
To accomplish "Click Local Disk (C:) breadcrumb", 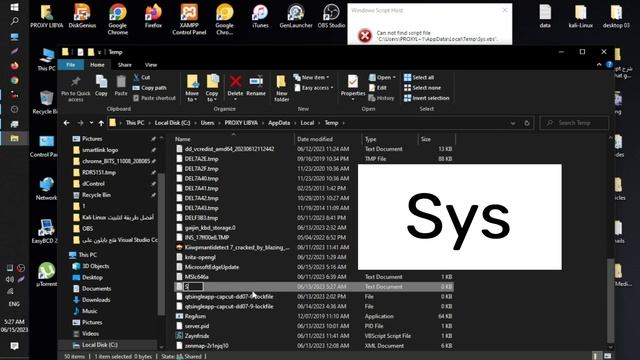I will tap(172, 123).
